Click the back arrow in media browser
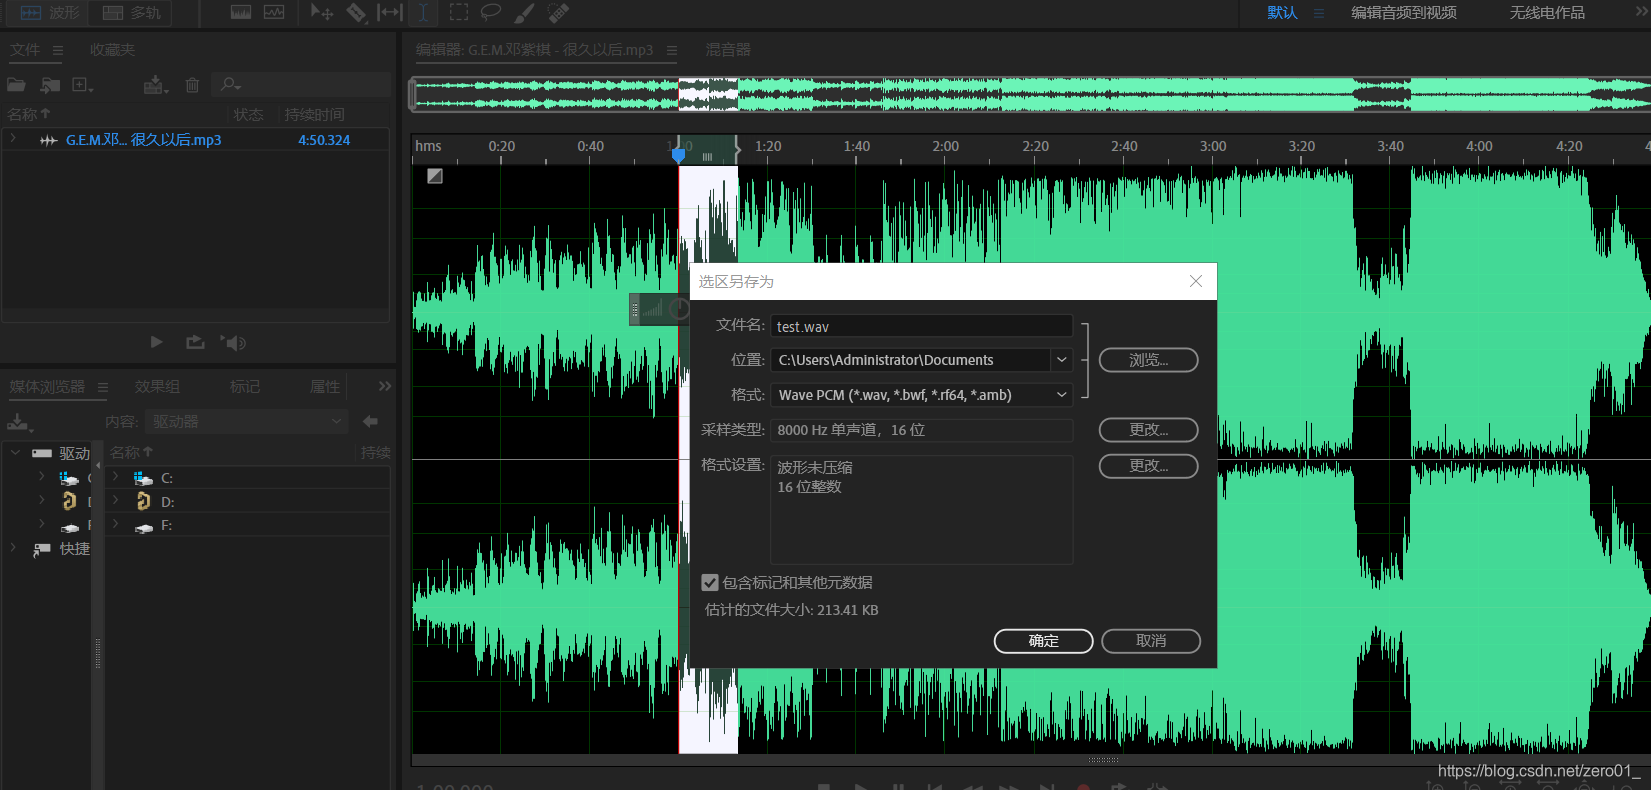Viewport: 1651px width, 790px height. click(x=370, y=422)
